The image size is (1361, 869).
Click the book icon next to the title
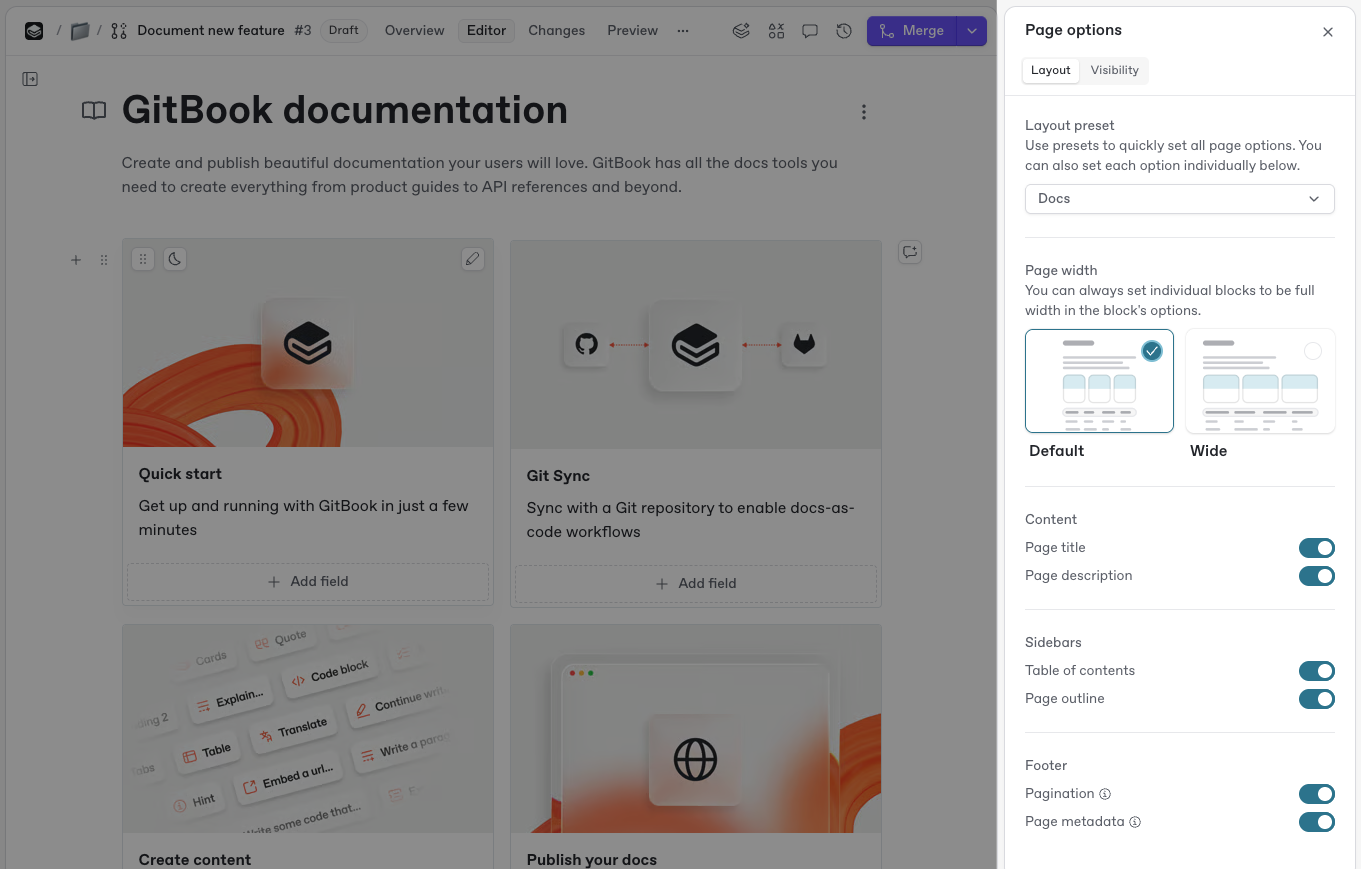pos(93,111)
